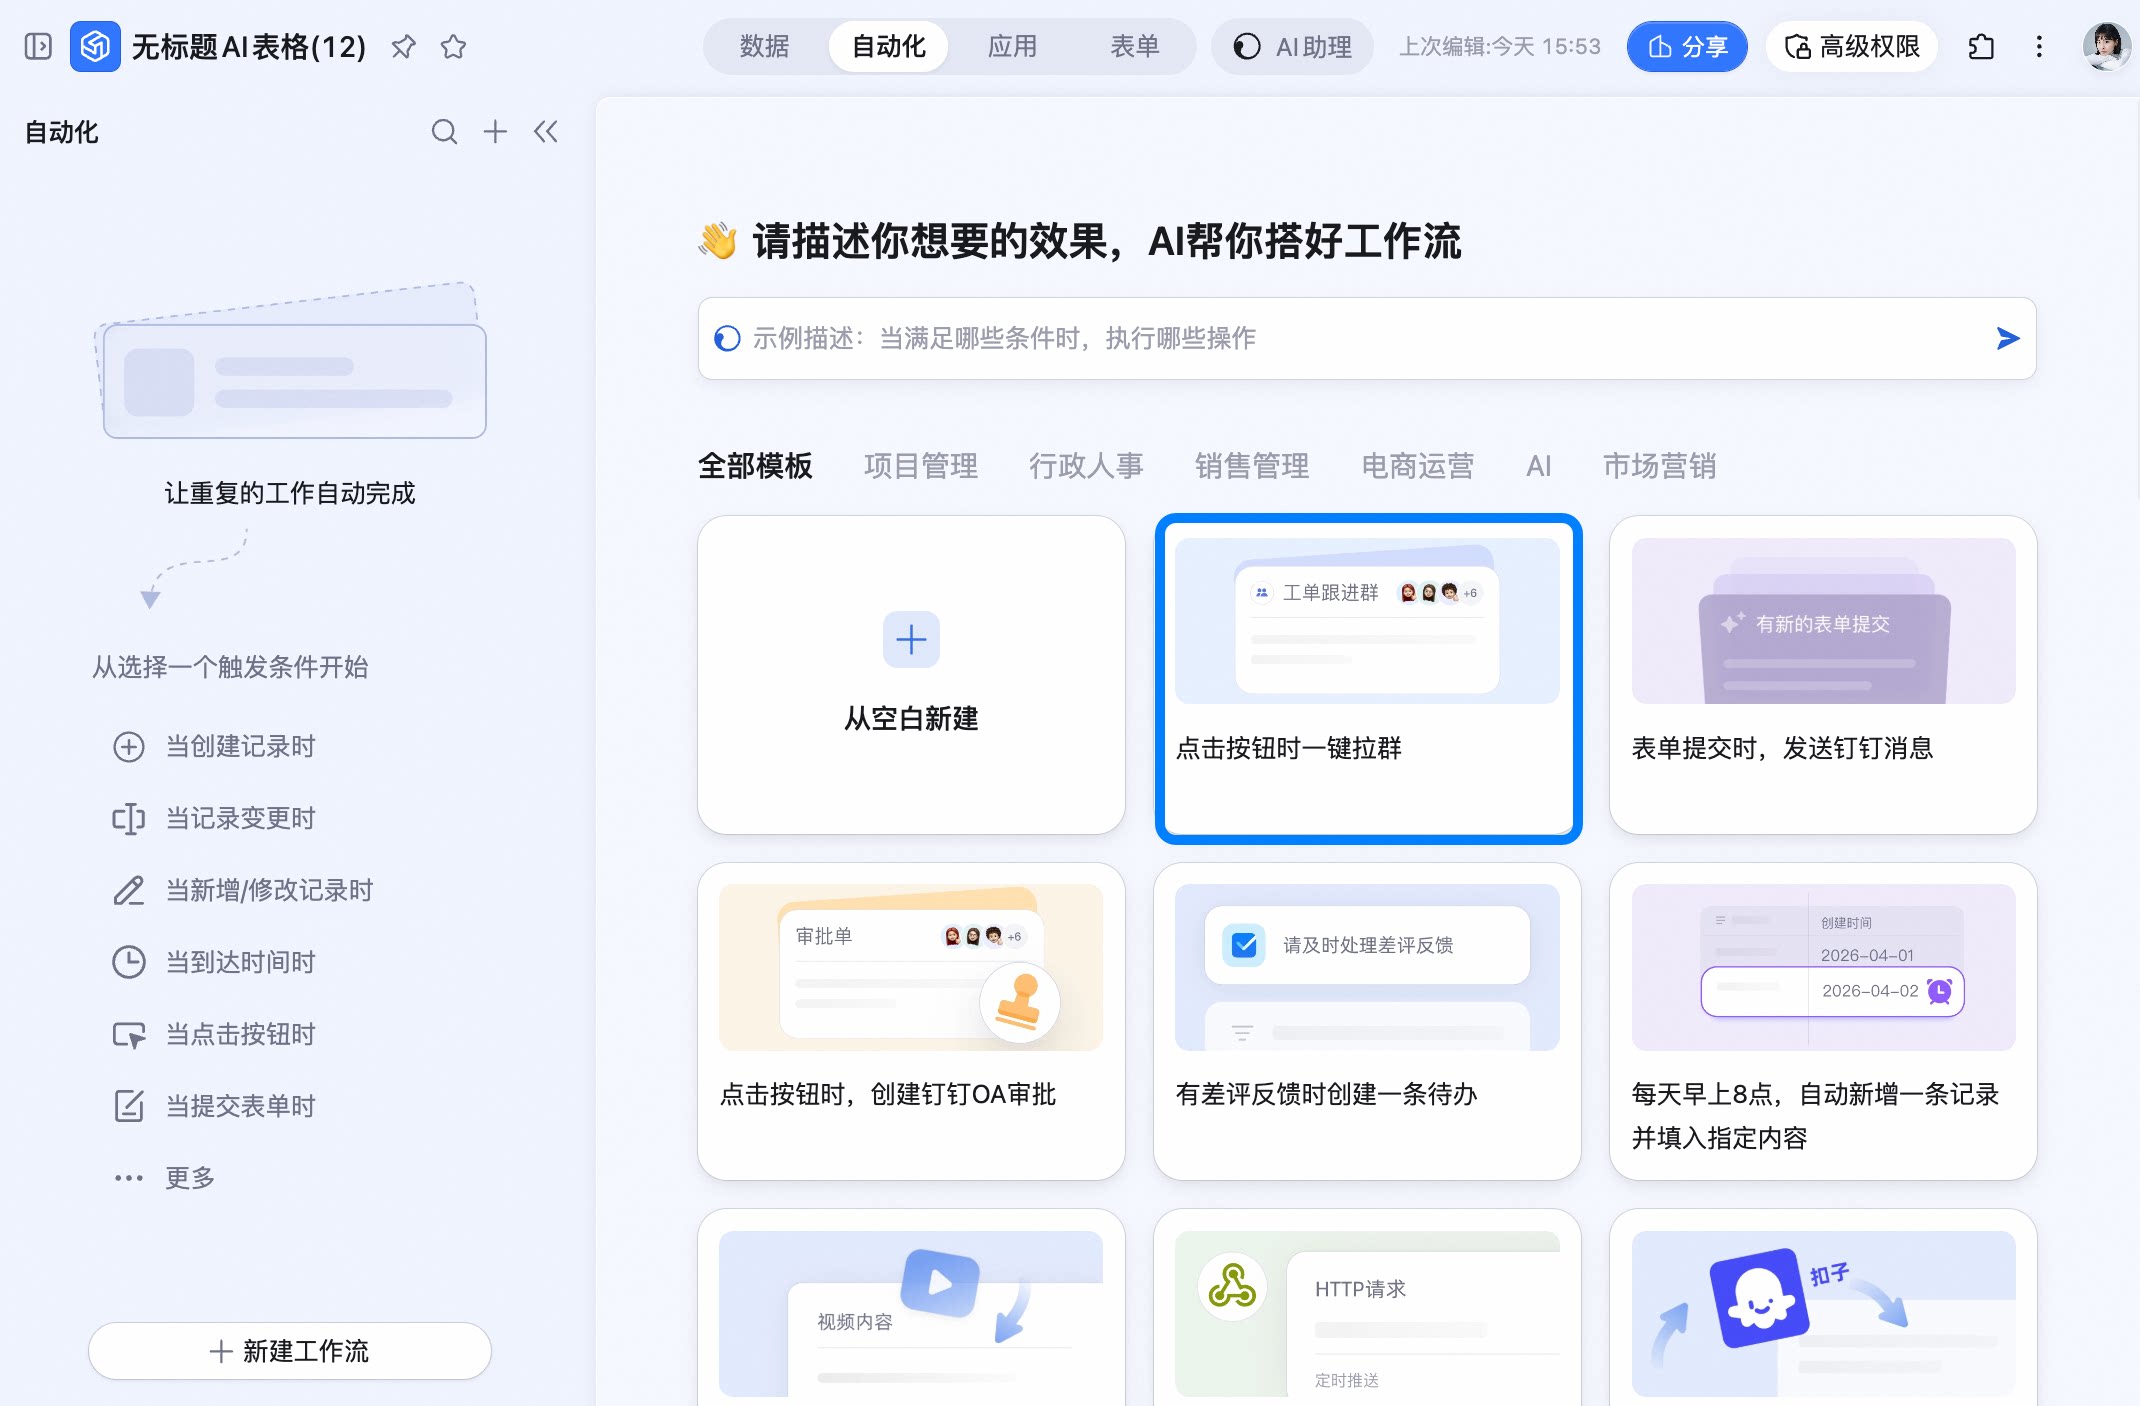Open the plugin extensions puzzle icon
2140x1406 pixels.
point(1981,46)
